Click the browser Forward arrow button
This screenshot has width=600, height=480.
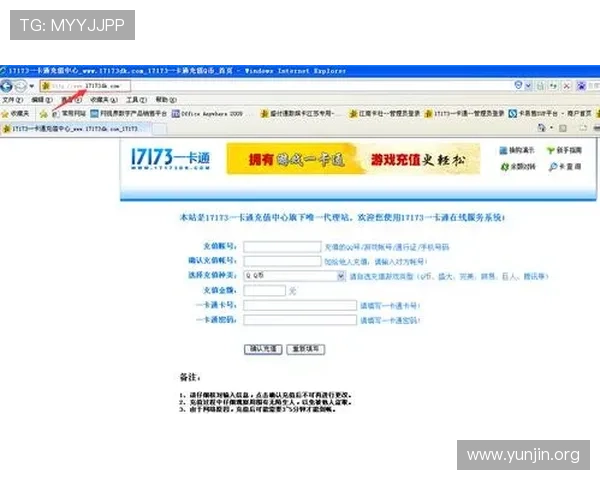[20, 86]
